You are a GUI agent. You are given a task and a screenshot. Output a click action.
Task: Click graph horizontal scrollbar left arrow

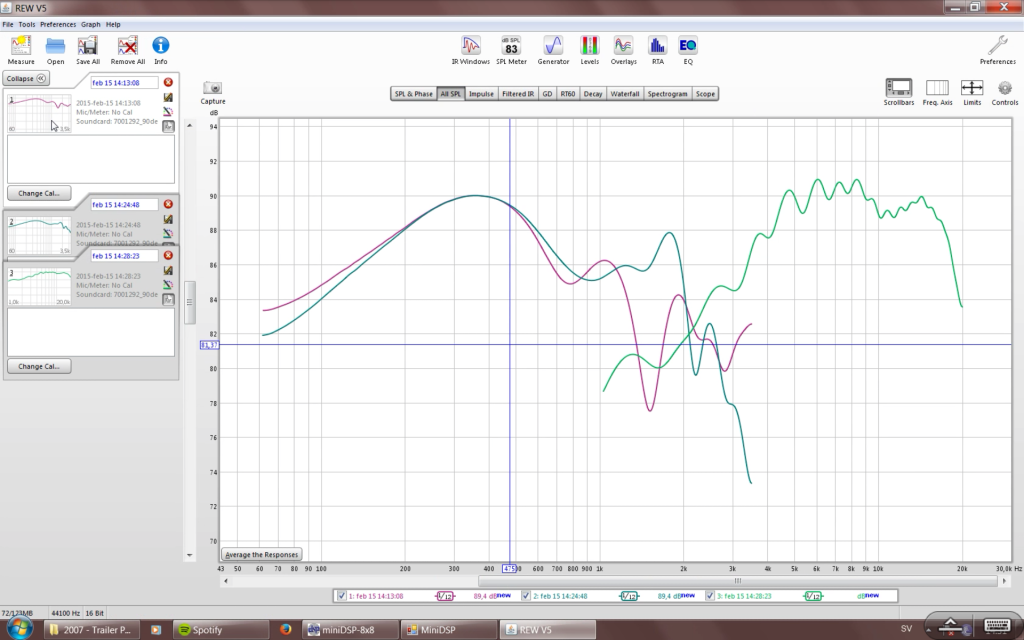[226, 581]
